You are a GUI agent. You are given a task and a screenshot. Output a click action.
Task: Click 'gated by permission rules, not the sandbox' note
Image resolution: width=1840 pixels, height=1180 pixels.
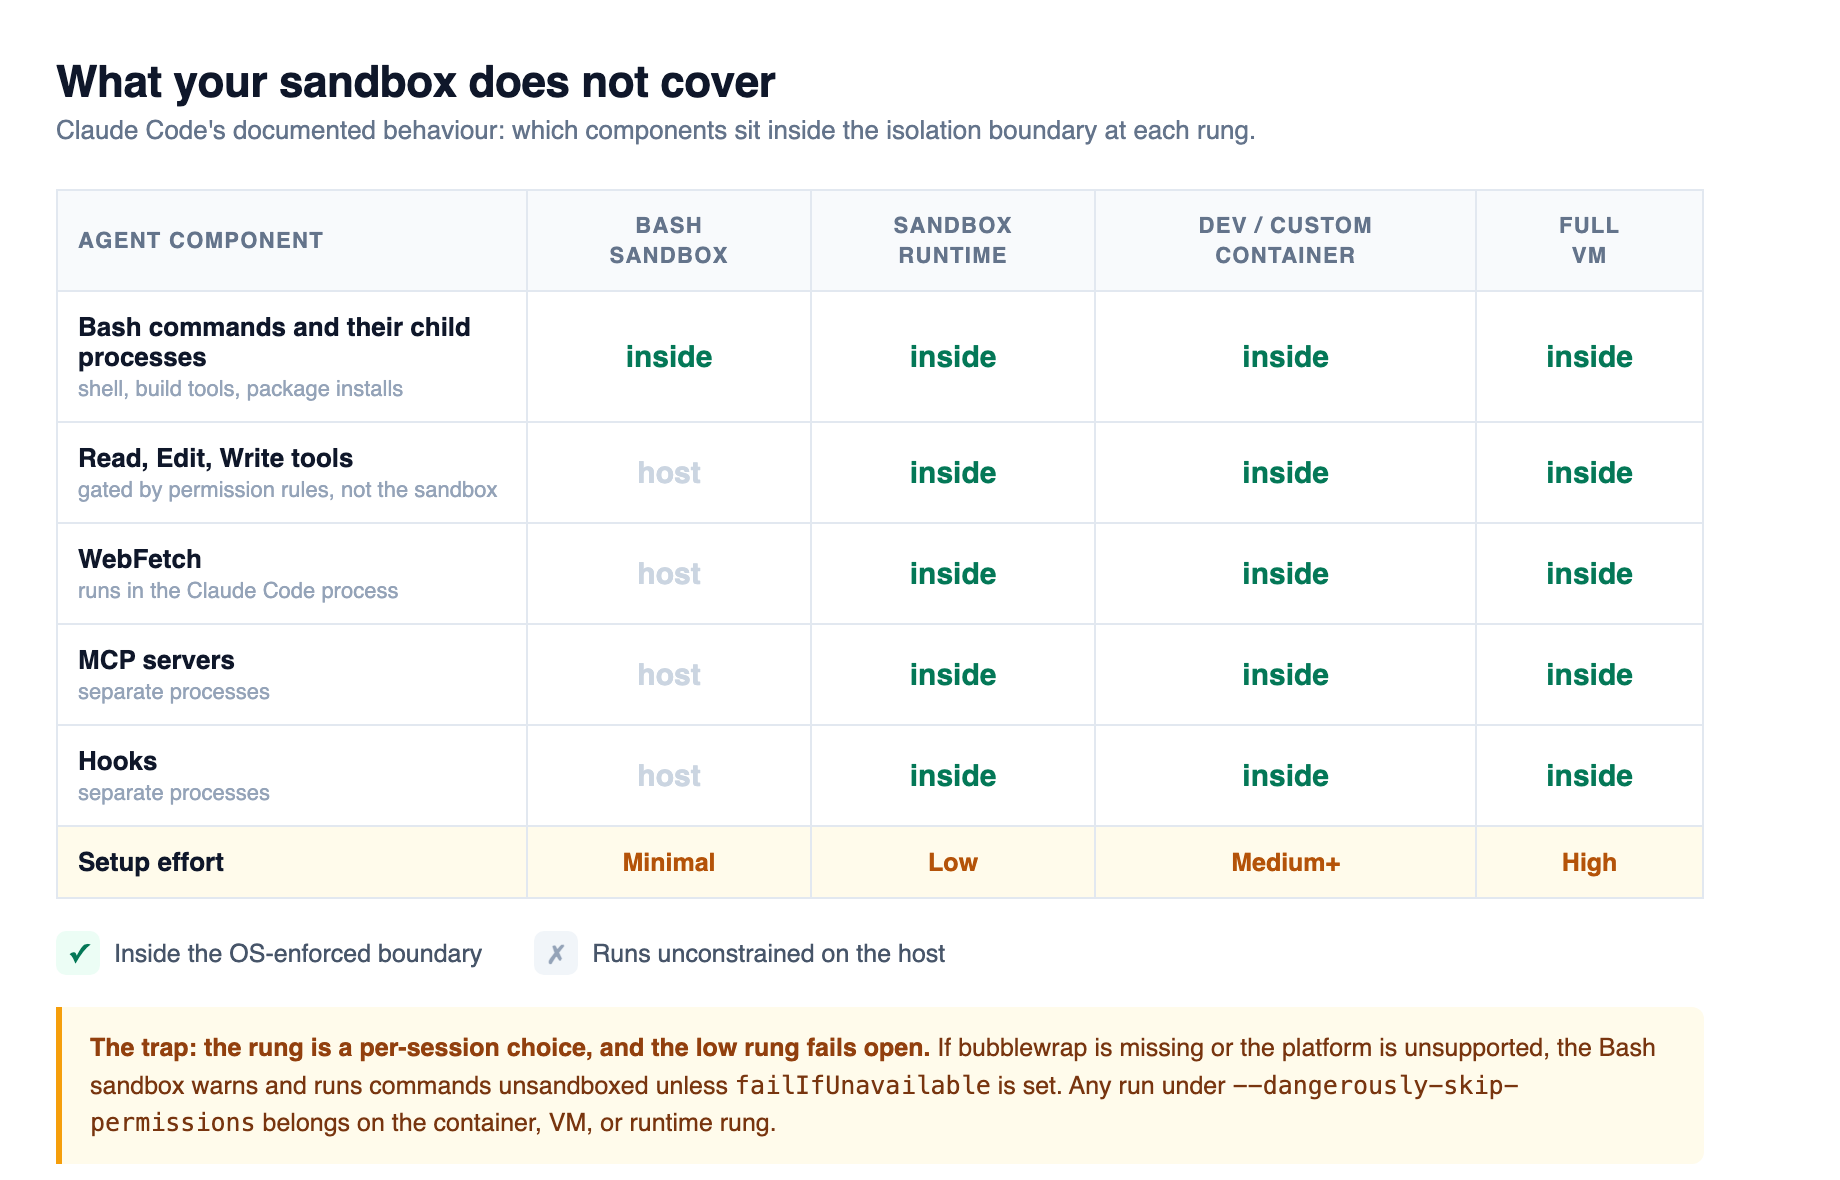pyautogui.click(x=288, y=490)
